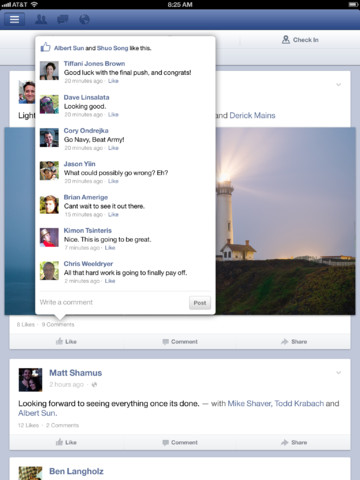Open Ben Langholz's profile
This screenshot has height=480, width=360.
[76, 471]
